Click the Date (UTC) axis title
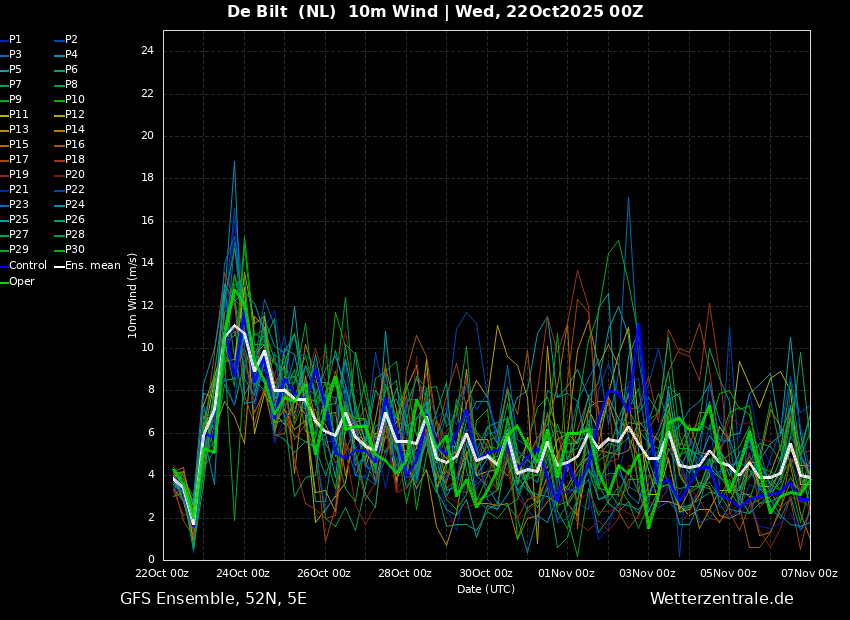The height and width of the screenshot is (620, 850). pos(486,589)
